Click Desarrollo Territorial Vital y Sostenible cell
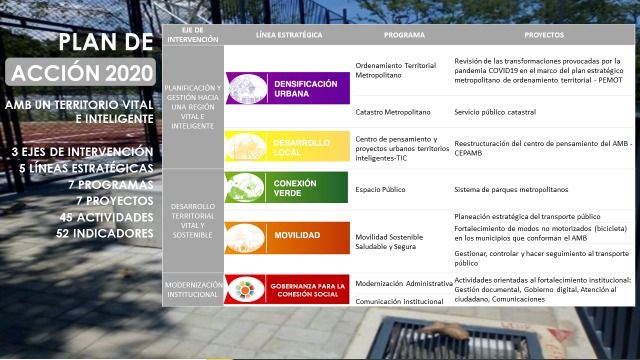Image resolution: width=640 pixels, height=360 pixels. [x=193, y=221]
